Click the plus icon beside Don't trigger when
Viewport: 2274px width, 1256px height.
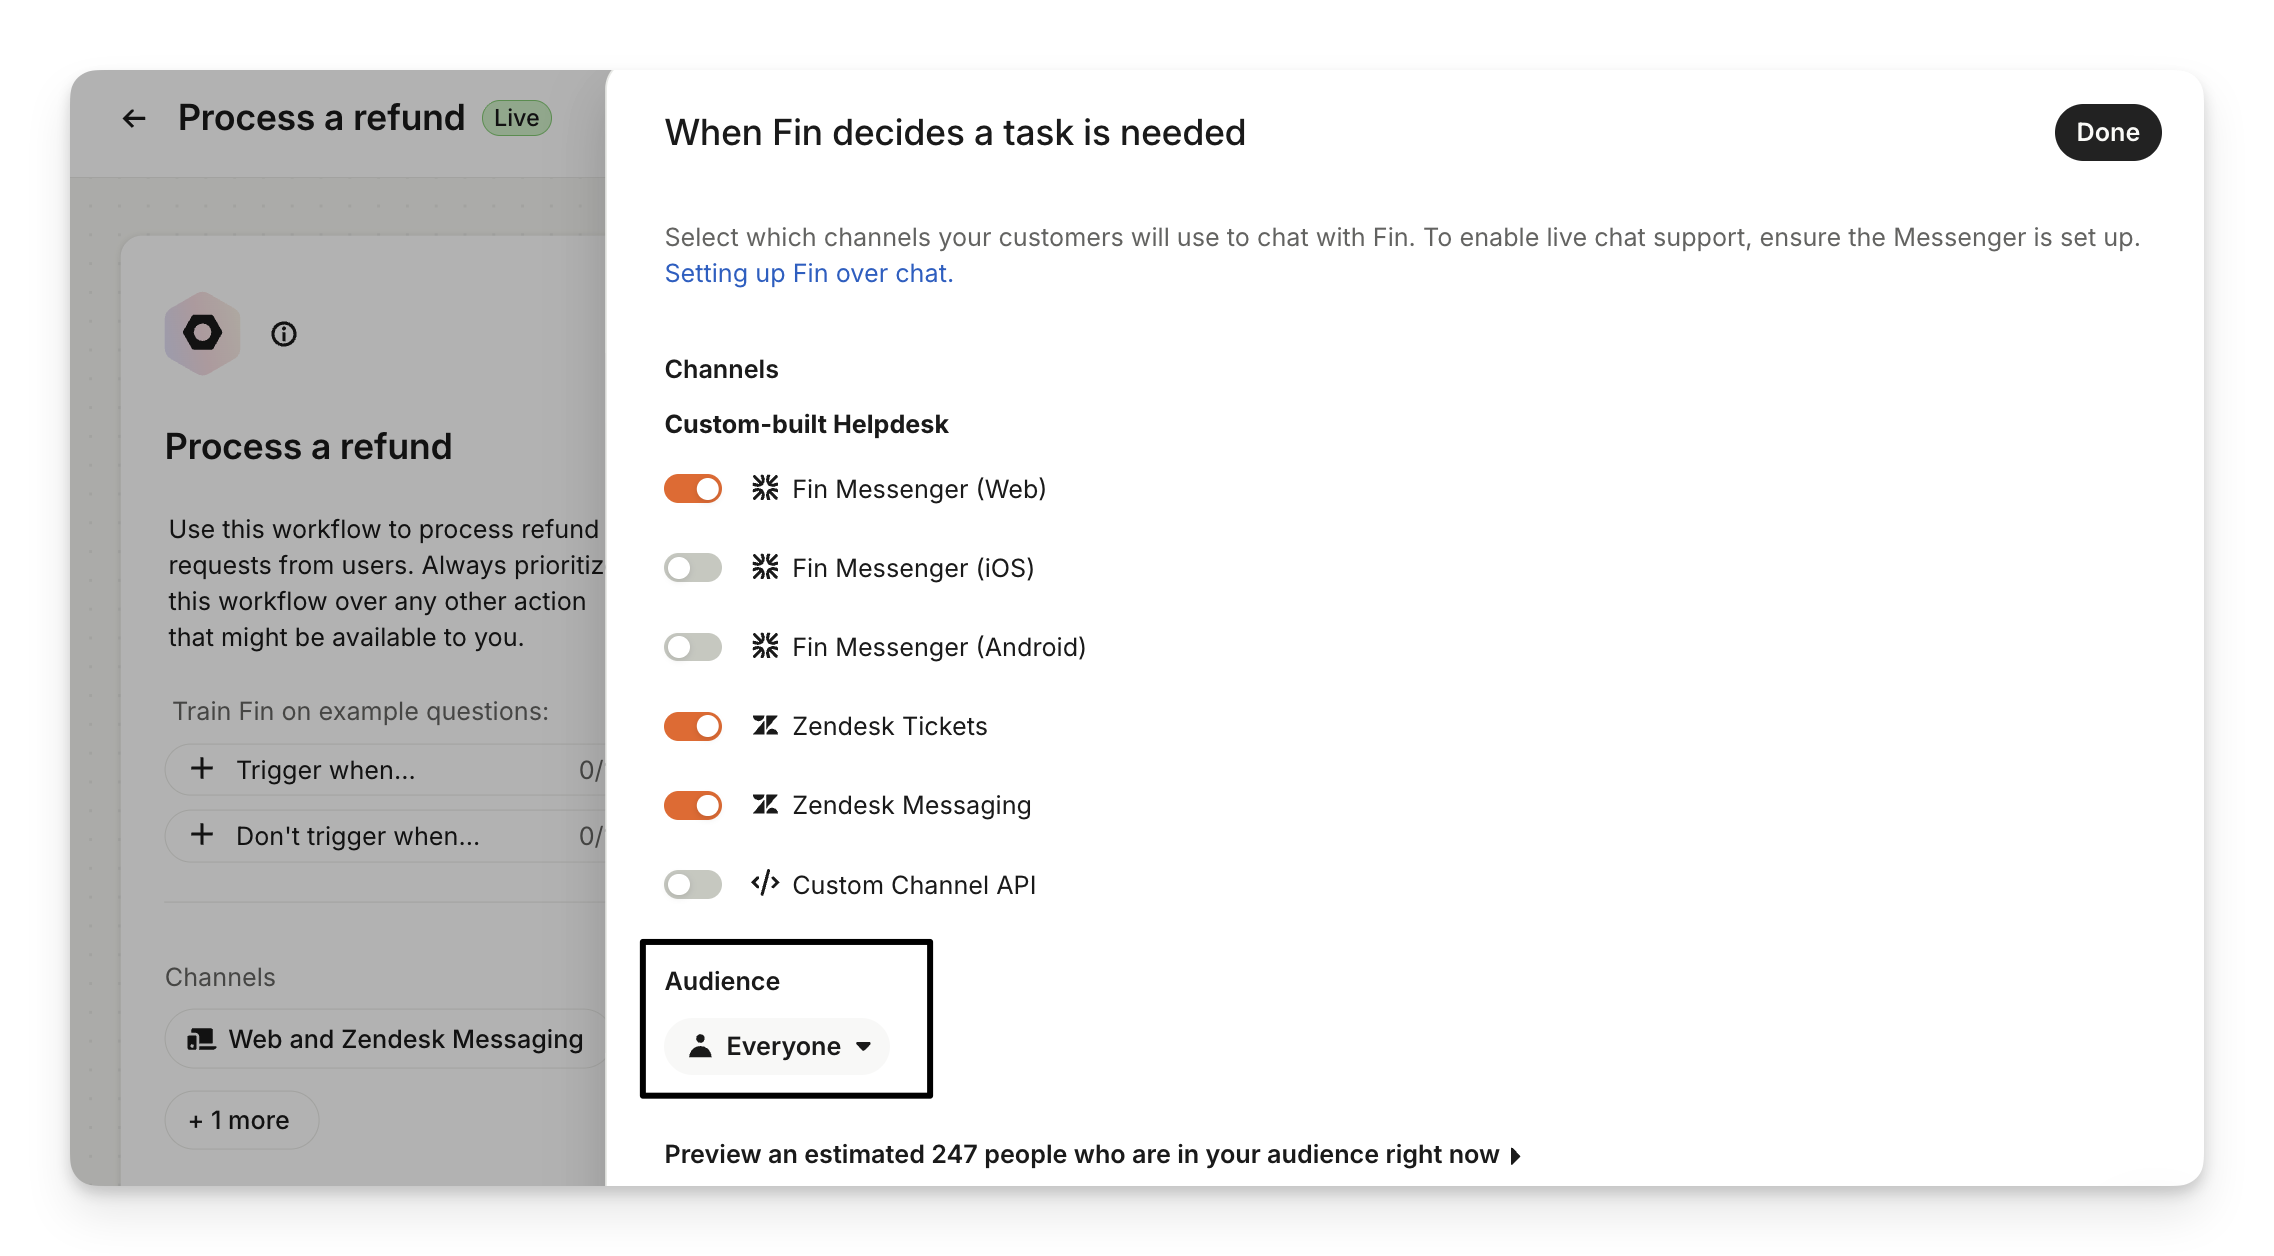coord(202,835)
